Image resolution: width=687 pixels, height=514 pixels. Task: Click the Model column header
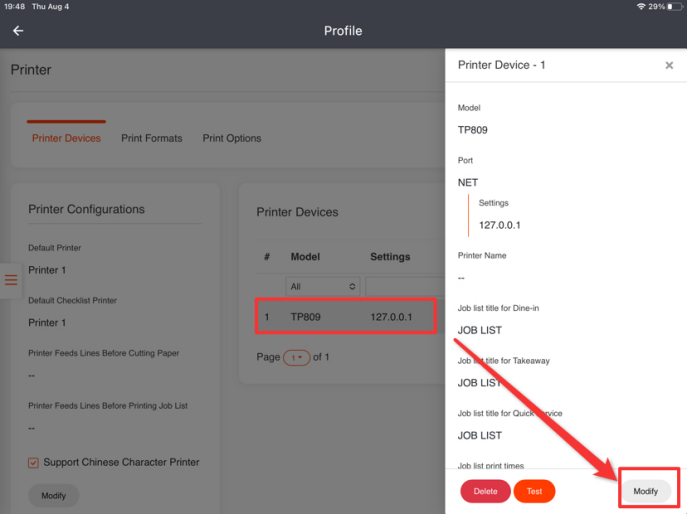[305, 257]
